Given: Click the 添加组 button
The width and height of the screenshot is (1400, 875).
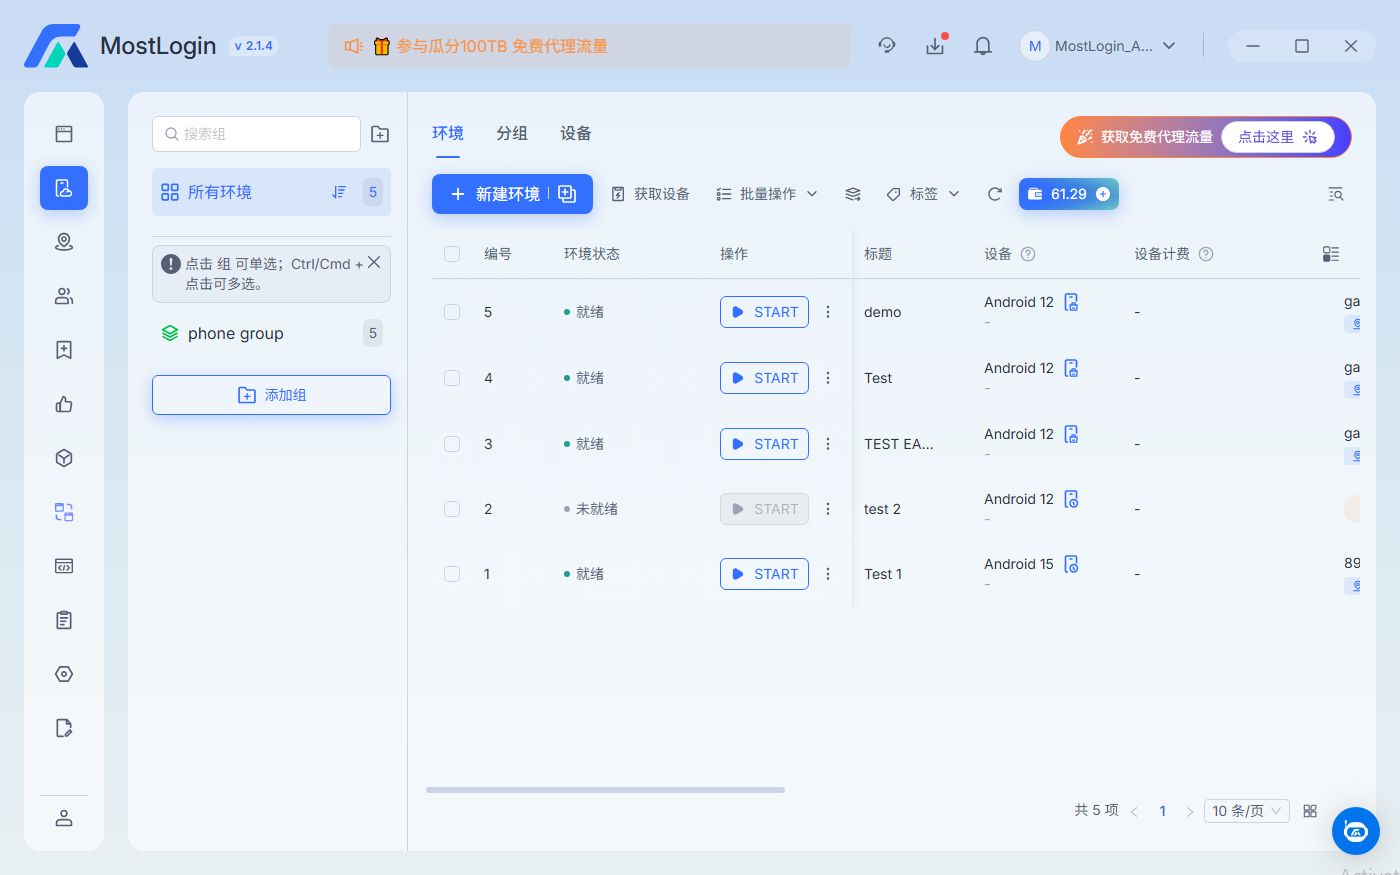Looking at the screenshot, I should [271, 395].
